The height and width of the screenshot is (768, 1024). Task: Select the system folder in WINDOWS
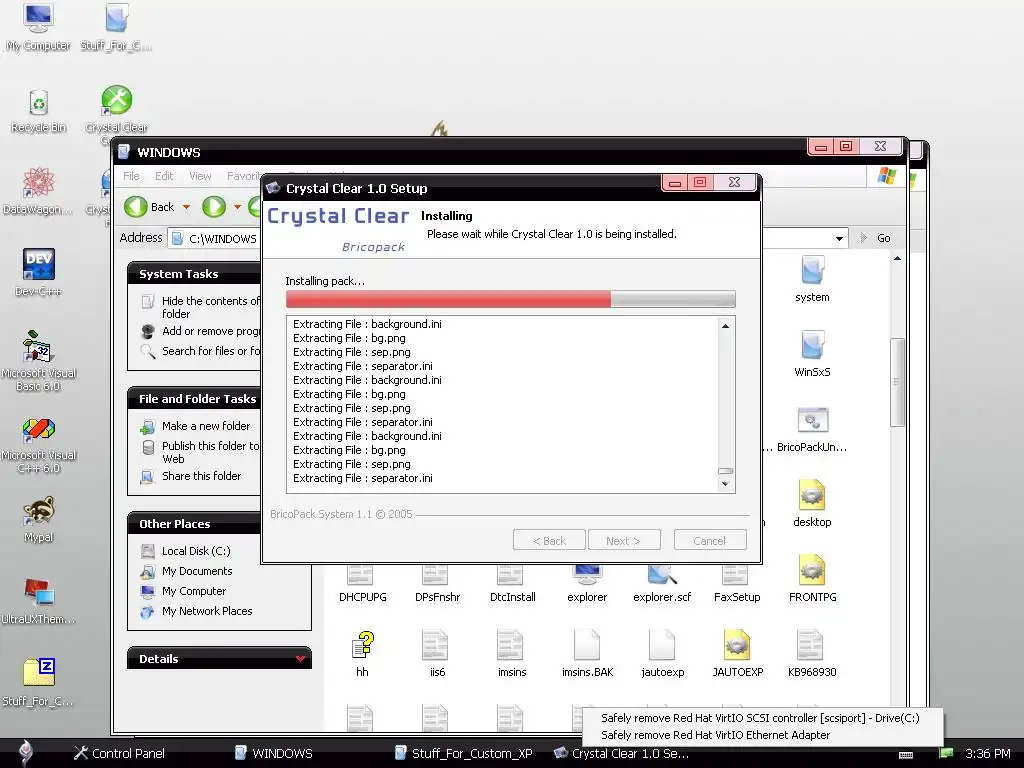pyautogui.click(x=812, y=279)
